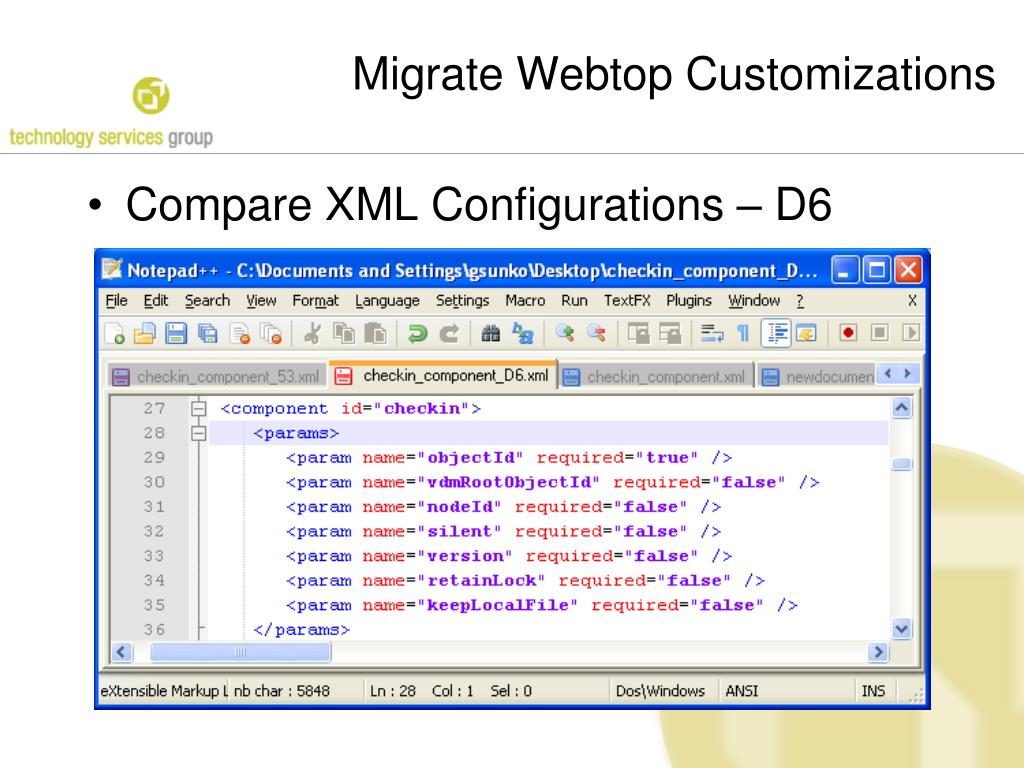Viewport: 1024px width, 768px height.
Task: Open the TextFX menu
Action: pyautogui.click(x=627, y=300)
